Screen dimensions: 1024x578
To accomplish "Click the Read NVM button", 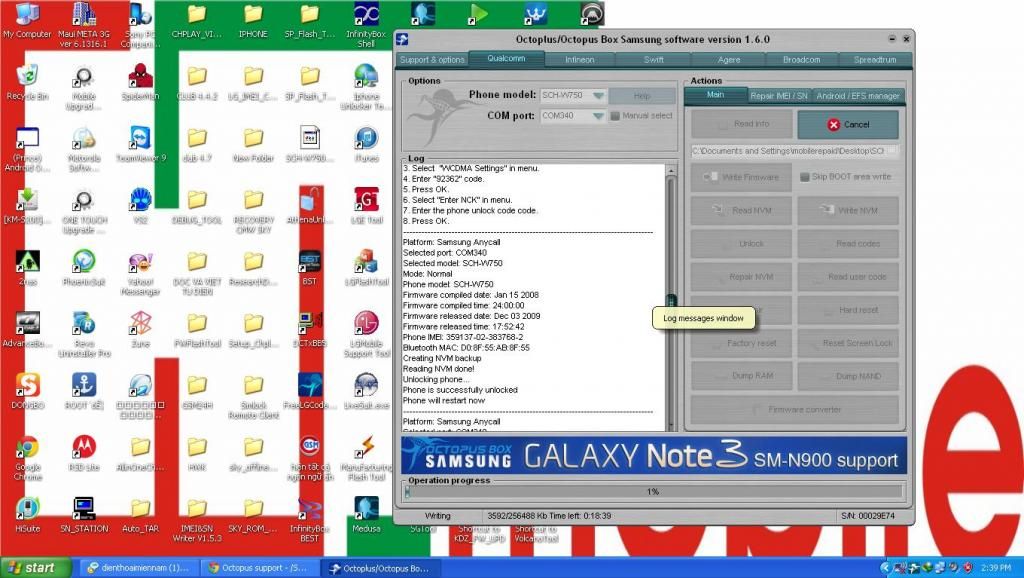I will (741, 210).
